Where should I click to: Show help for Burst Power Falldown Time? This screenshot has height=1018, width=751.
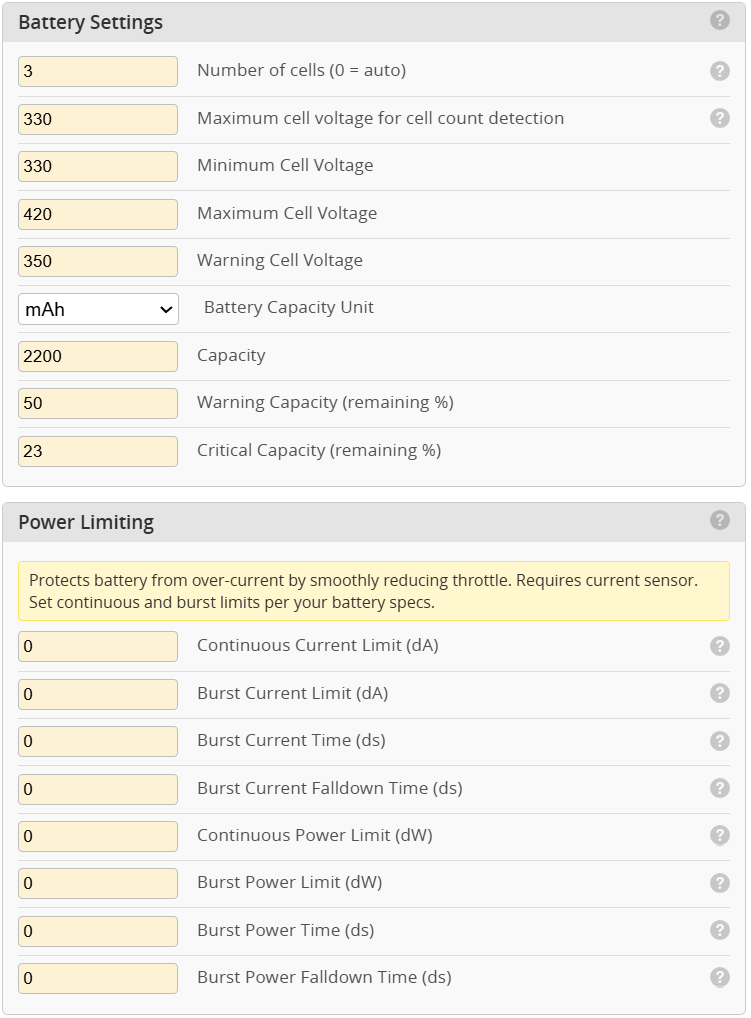(x=719, y=978)
